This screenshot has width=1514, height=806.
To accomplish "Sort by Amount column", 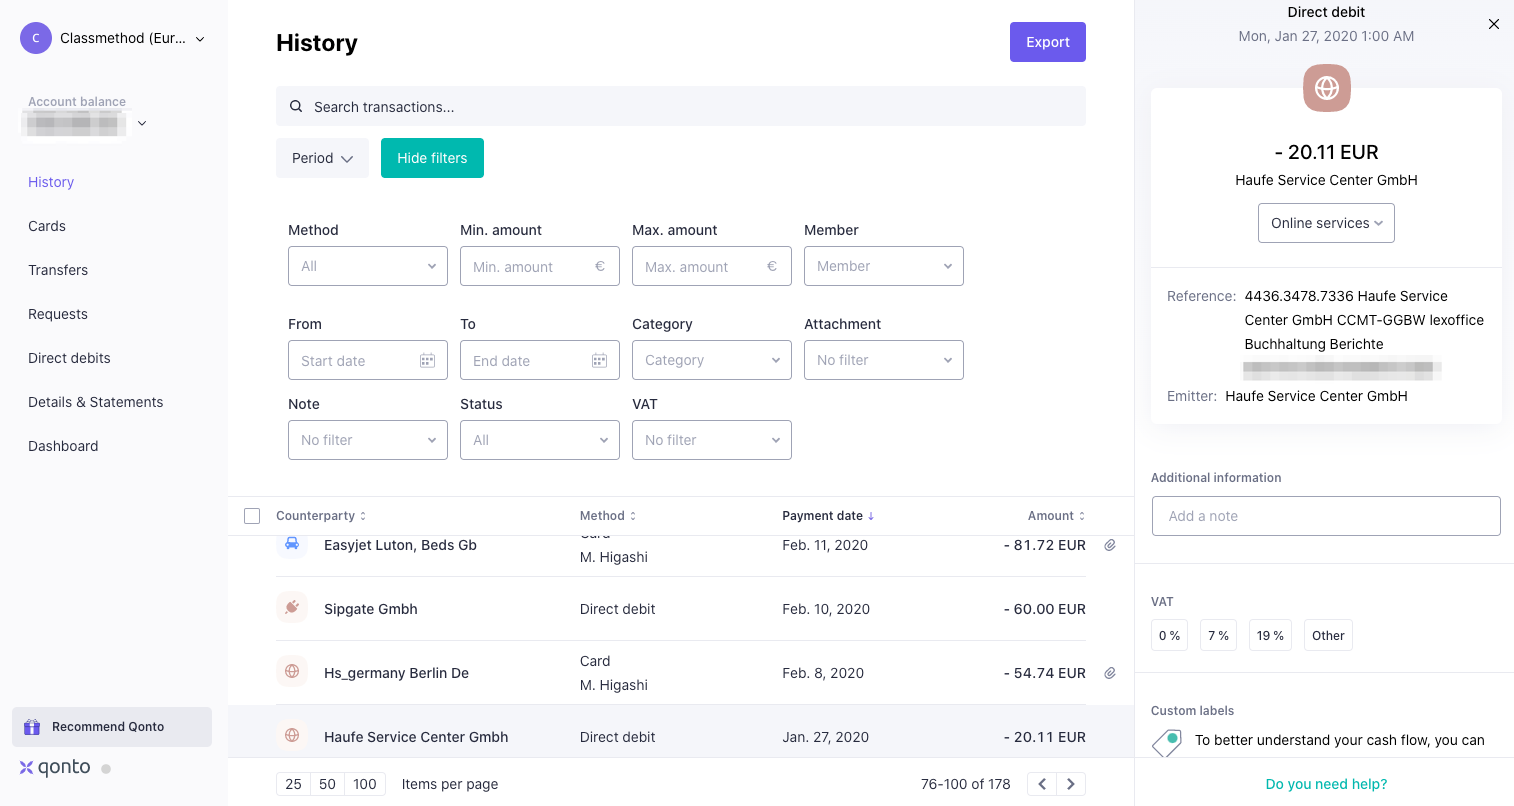I will [1056, 516].
